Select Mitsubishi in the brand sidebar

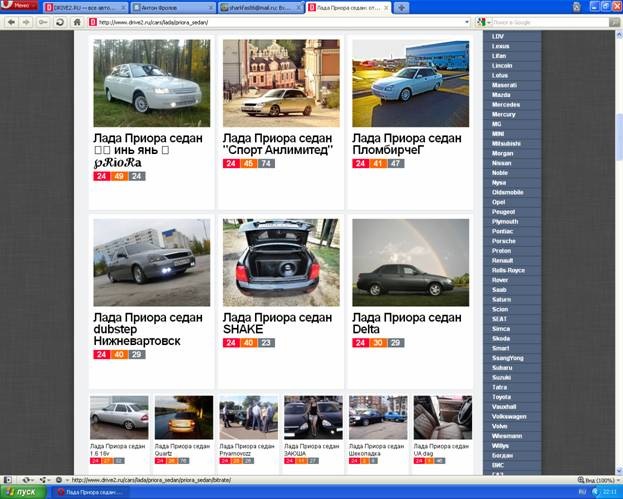click(x=506, y=143)
